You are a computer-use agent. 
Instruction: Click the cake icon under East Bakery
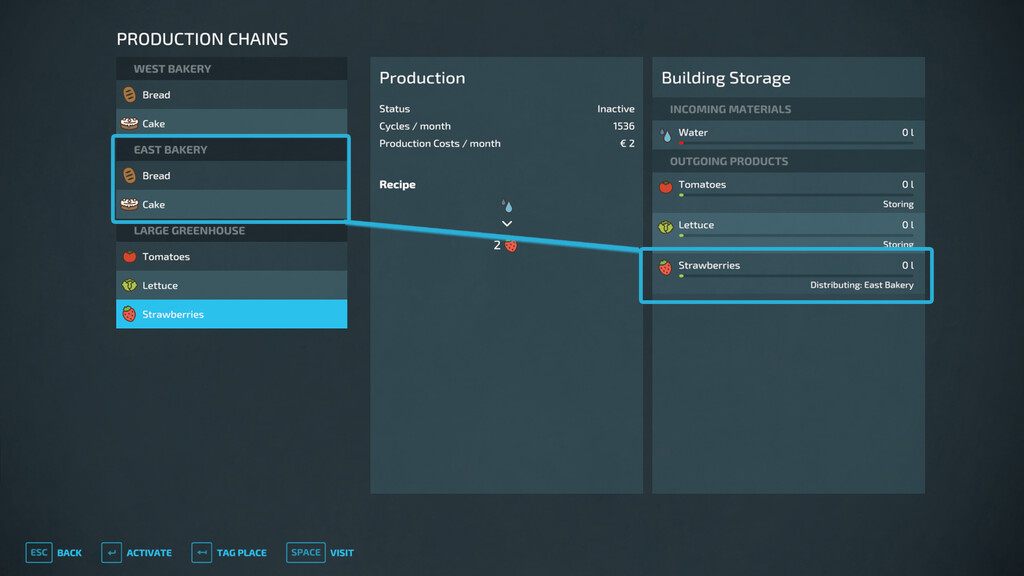(129, 204)
